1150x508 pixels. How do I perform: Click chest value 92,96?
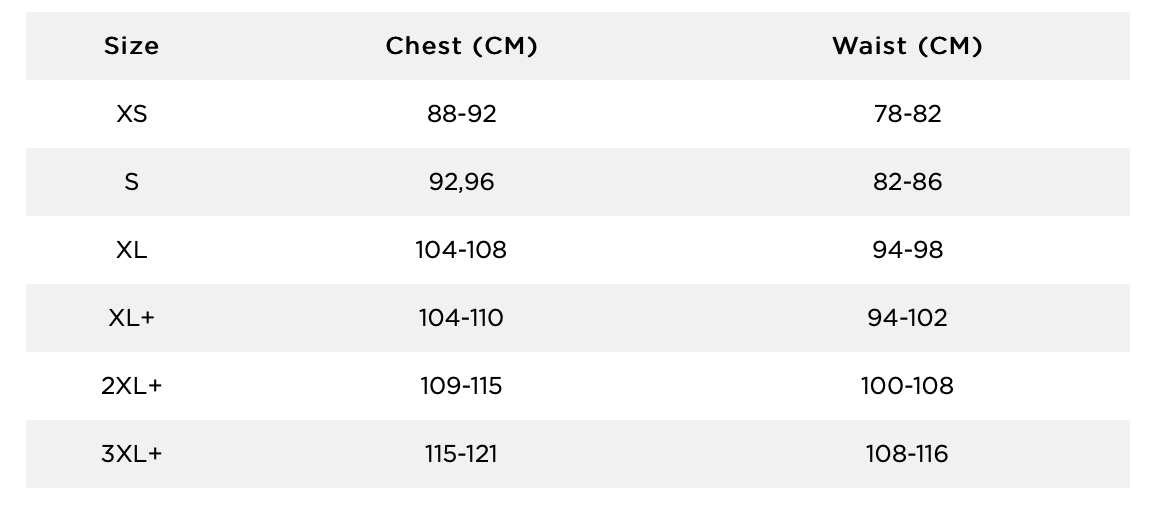click(461, 182)
